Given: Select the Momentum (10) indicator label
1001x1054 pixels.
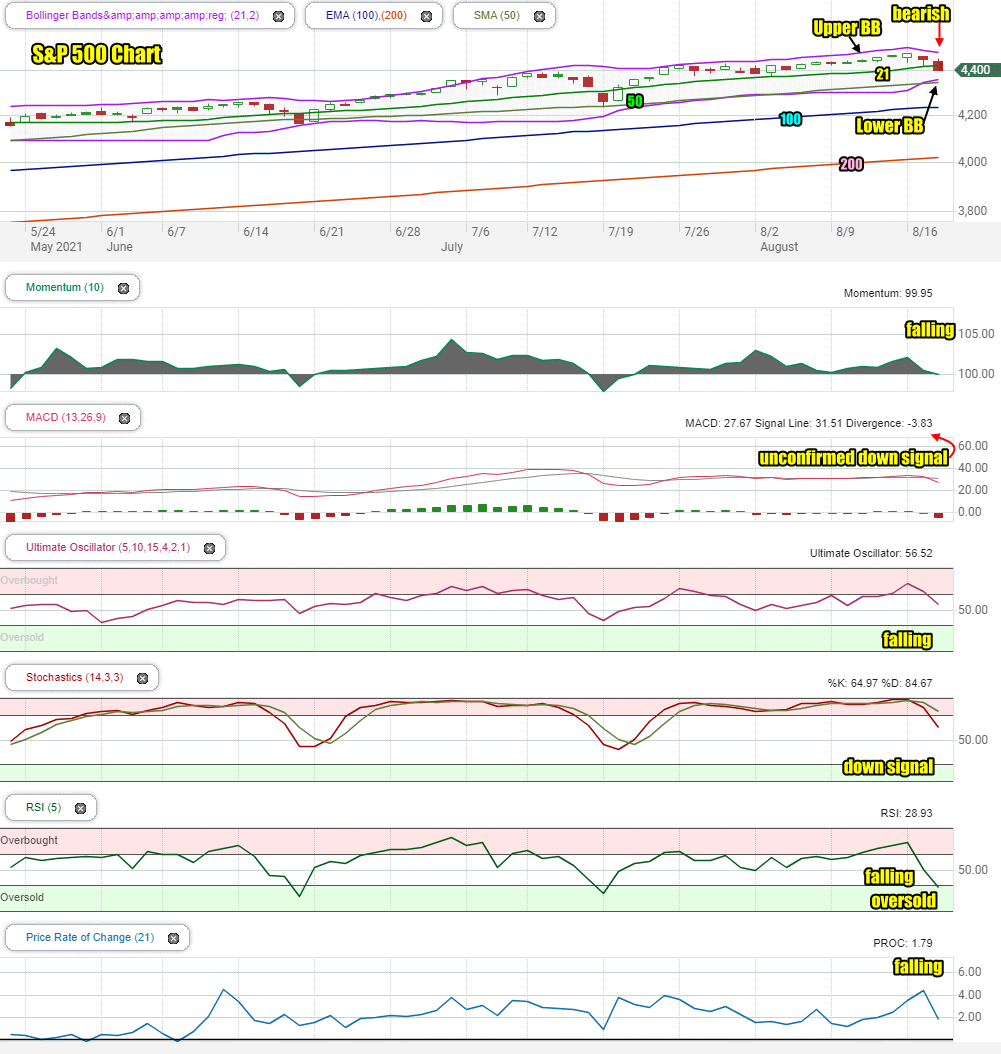Looking at the screenshot, I should pyautogui.click(x=65, y=287).
